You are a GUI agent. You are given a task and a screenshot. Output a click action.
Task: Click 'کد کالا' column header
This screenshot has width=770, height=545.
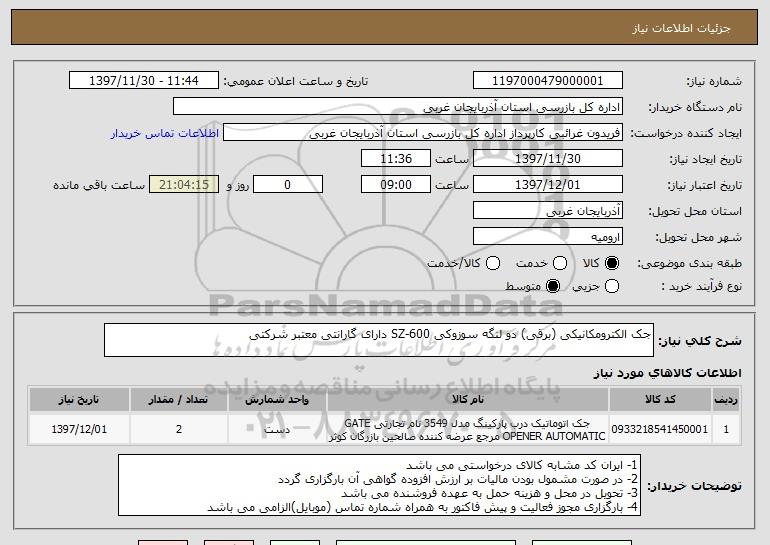660,400
